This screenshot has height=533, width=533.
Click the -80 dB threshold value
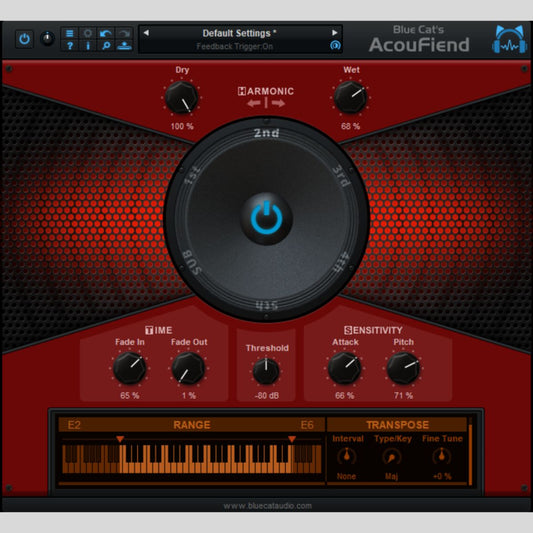(267, 396)
